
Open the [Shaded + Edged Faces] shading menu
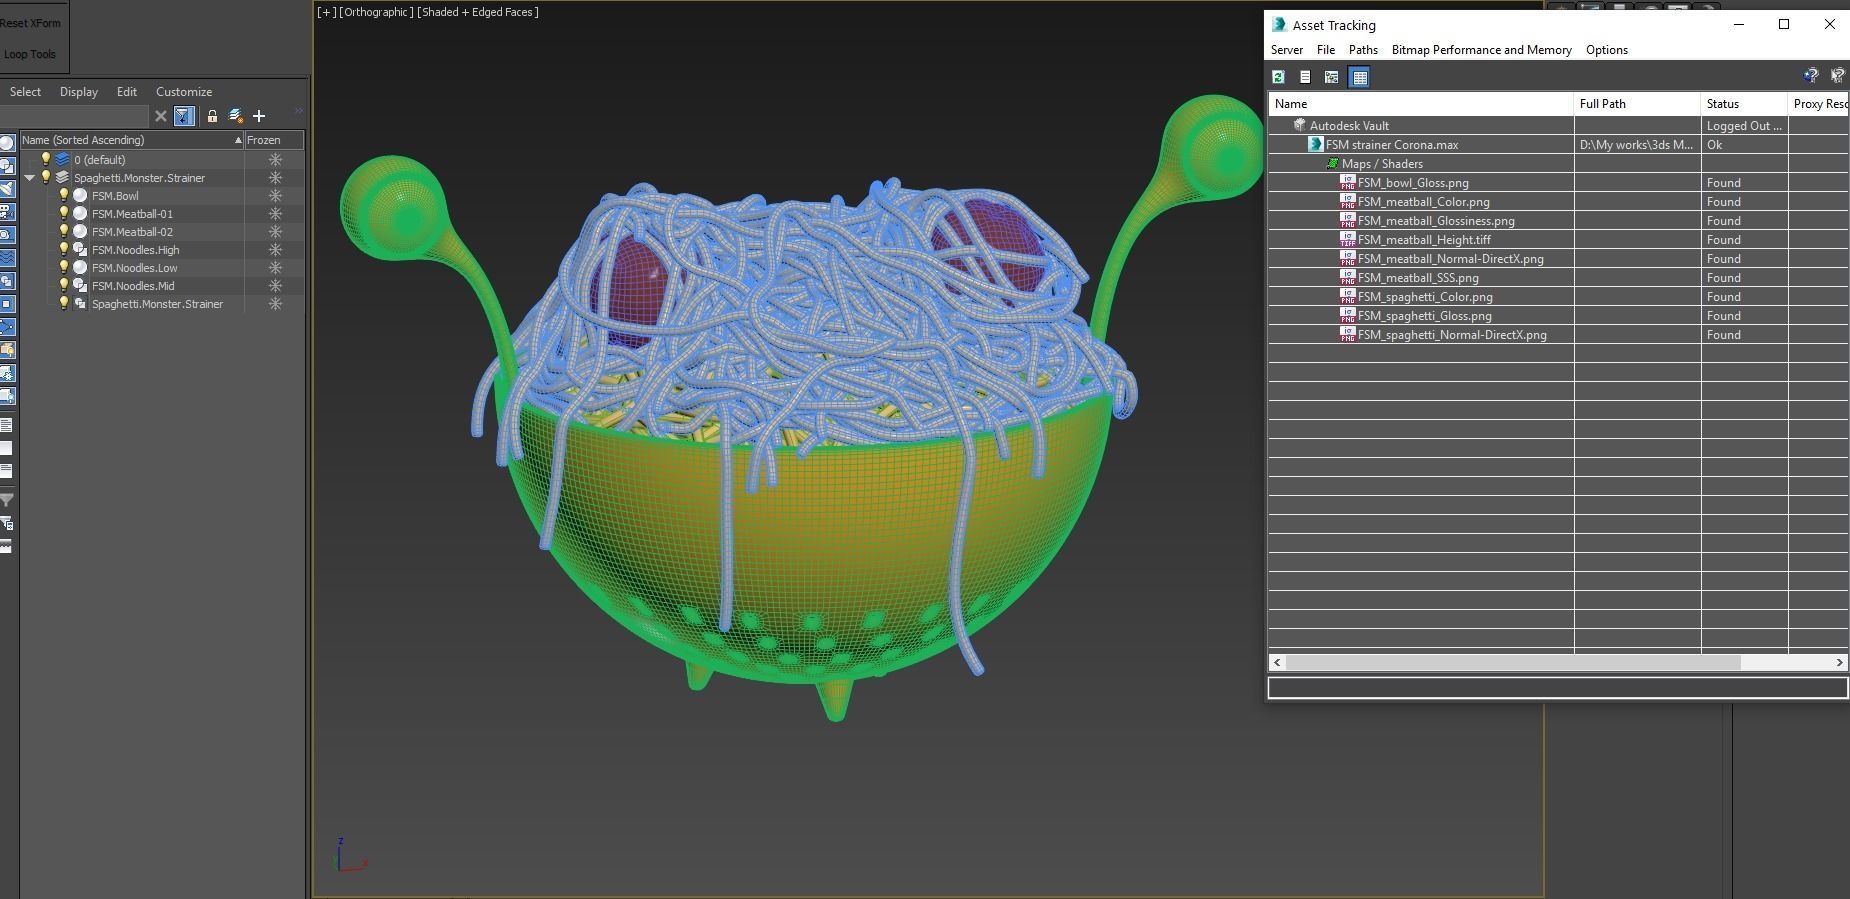478,12
